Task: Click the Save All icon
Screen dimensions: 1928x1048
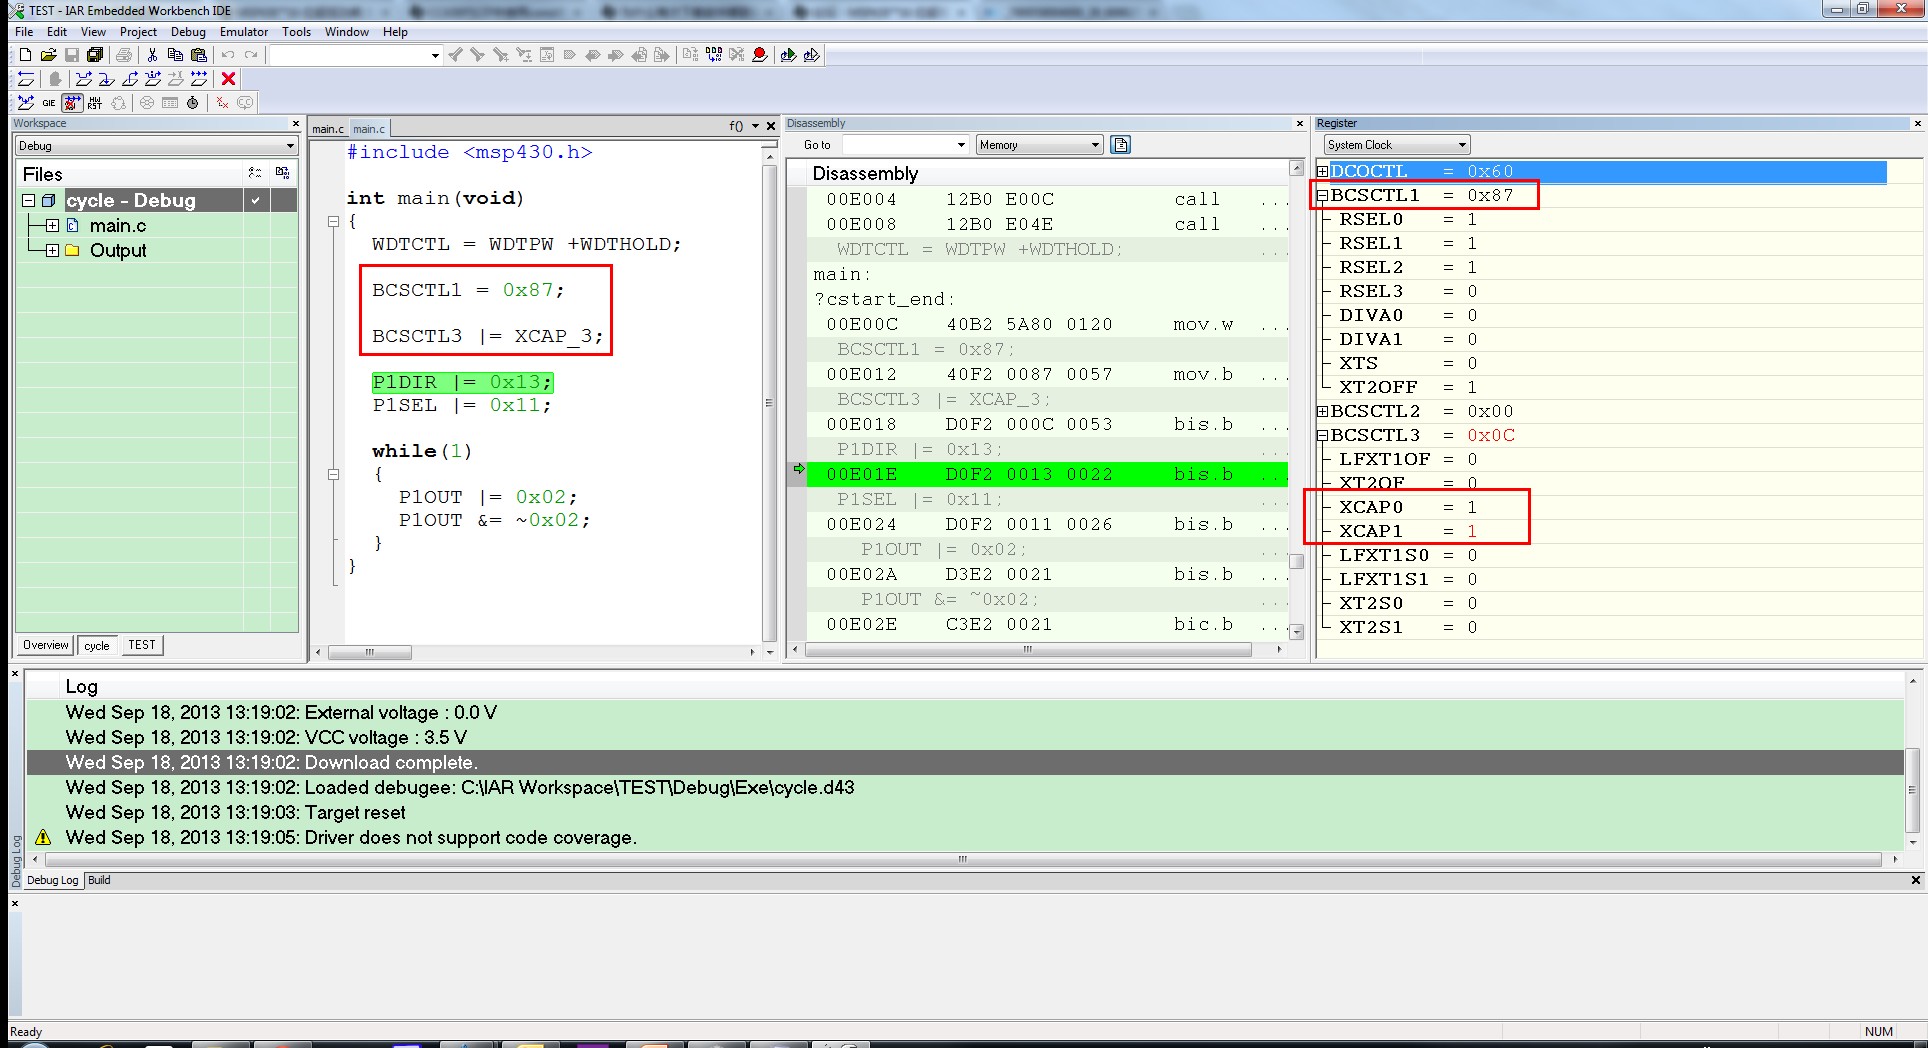Action: coord(95,55)
